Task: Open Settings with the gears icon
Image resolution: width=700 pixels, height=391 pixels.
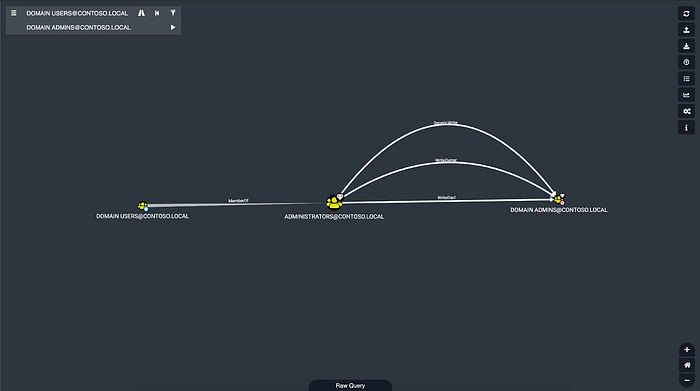Action: [x=686, y=111]
